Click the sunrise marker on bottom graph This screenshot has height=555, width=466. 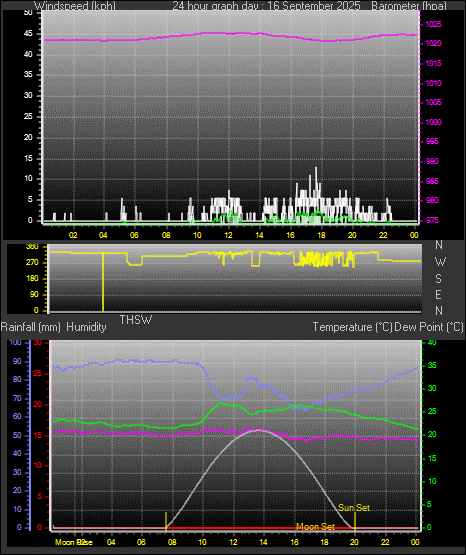[x=166, y=521]
